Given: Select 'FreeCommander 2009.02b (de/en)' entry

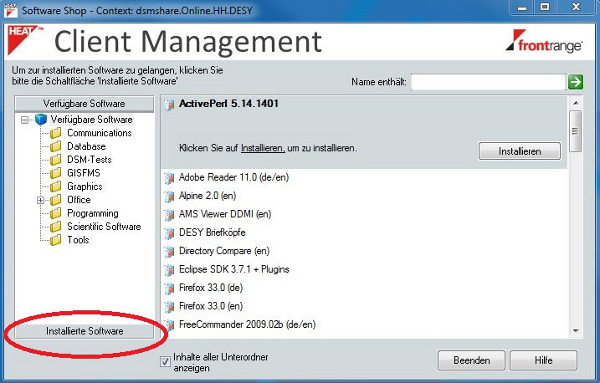Looking at the screenshot, I should click(247, 324).
